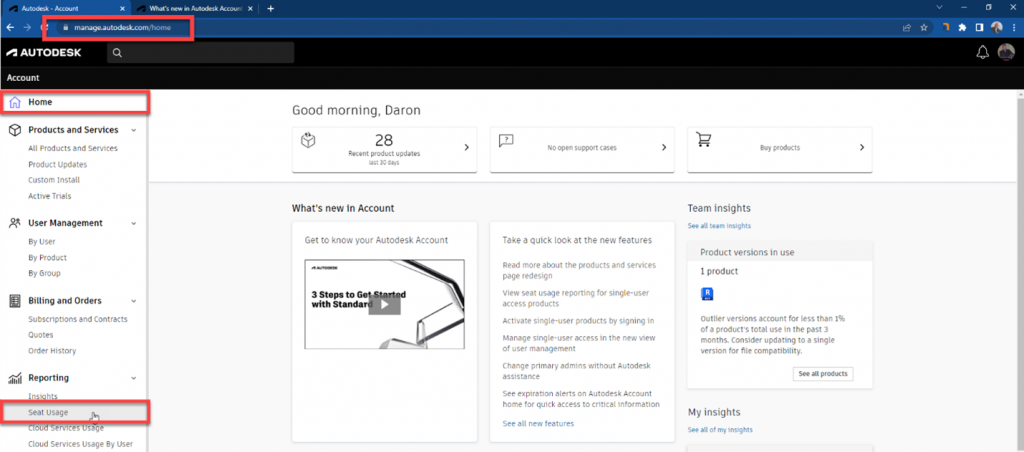1024x452 pixels.
Task: Open Active Trials in sidebar
Action: pyautogui.click(x=50, y=196)
